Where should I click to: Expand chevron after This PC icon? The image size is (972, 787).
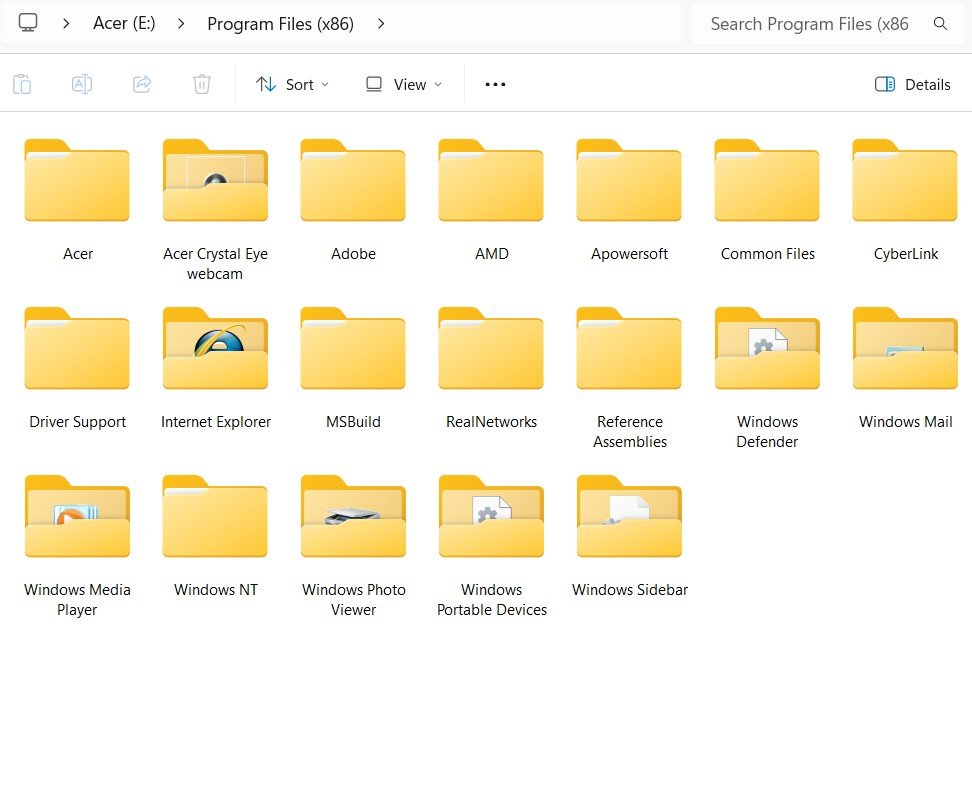pyautogui.click(x=66, y=24)
